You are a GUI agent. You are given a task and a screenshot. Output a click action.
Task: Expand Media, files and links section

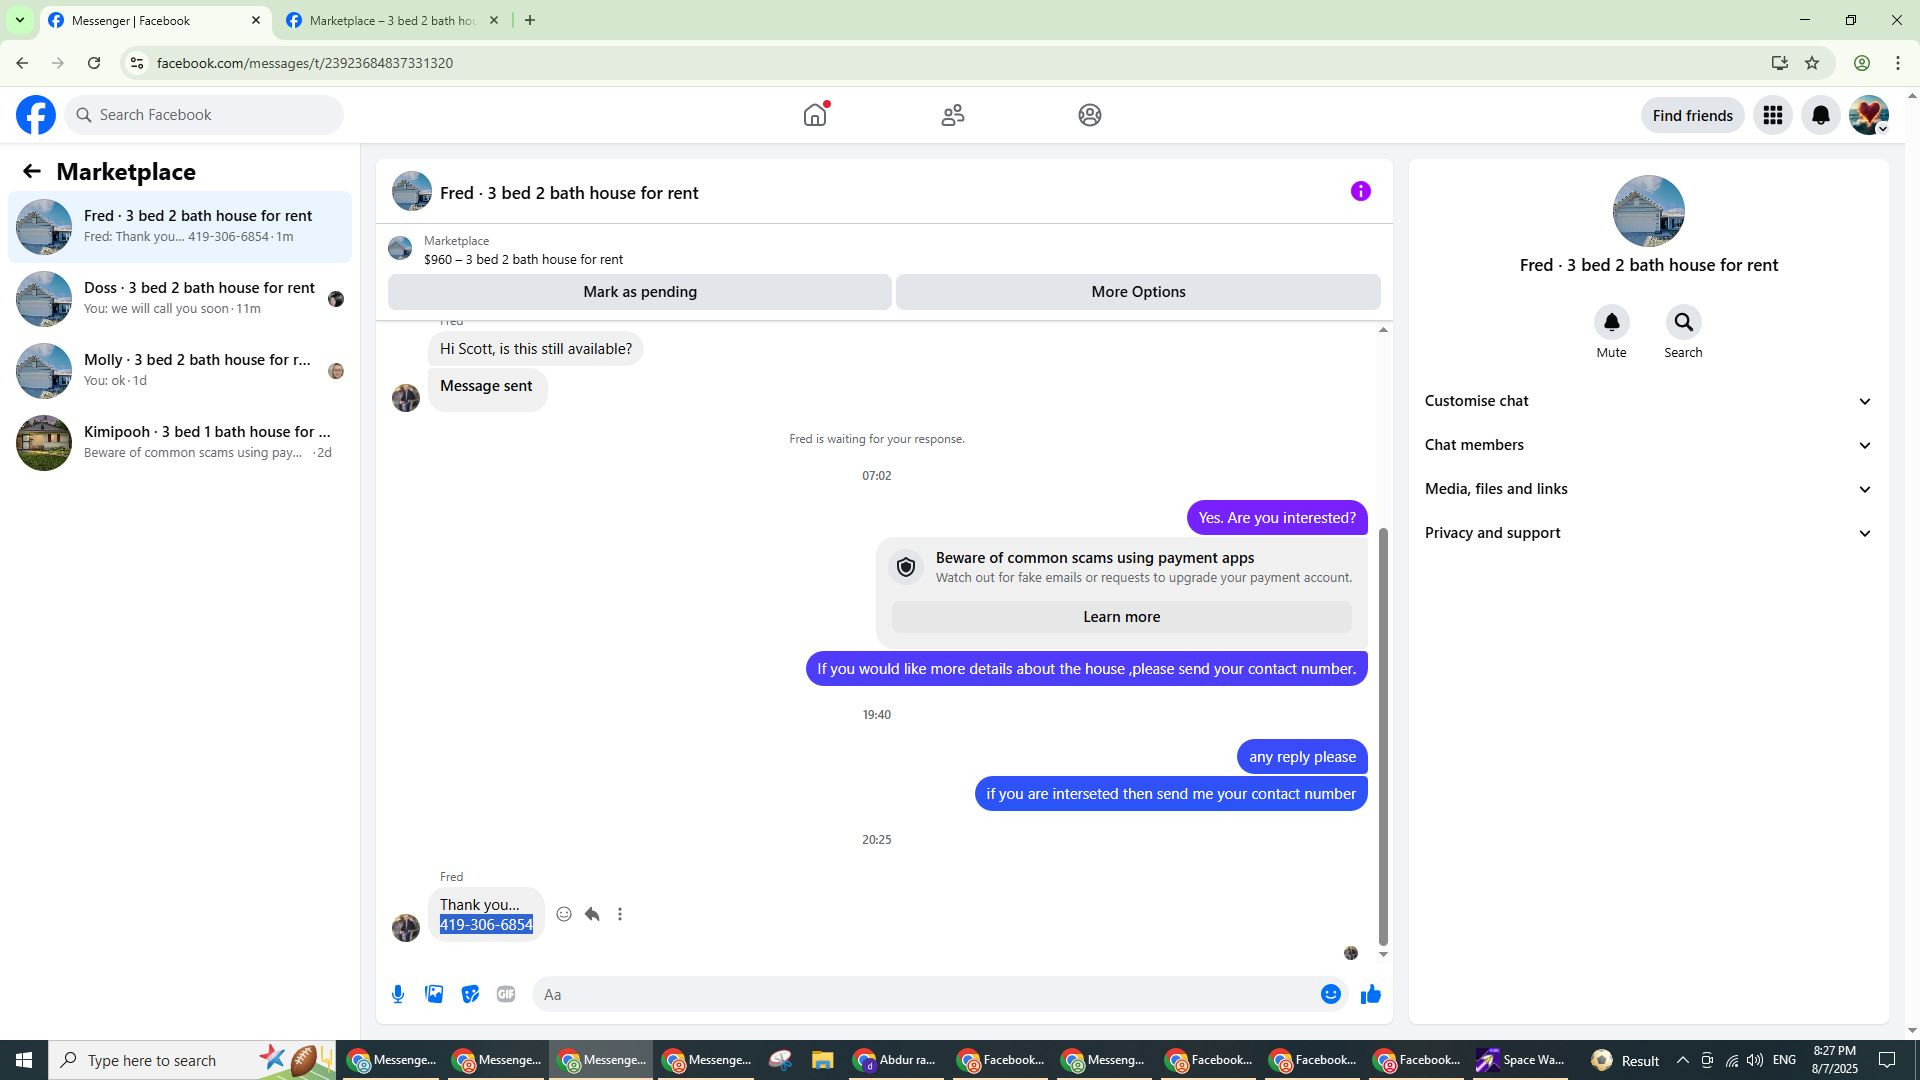point(1649,489)
